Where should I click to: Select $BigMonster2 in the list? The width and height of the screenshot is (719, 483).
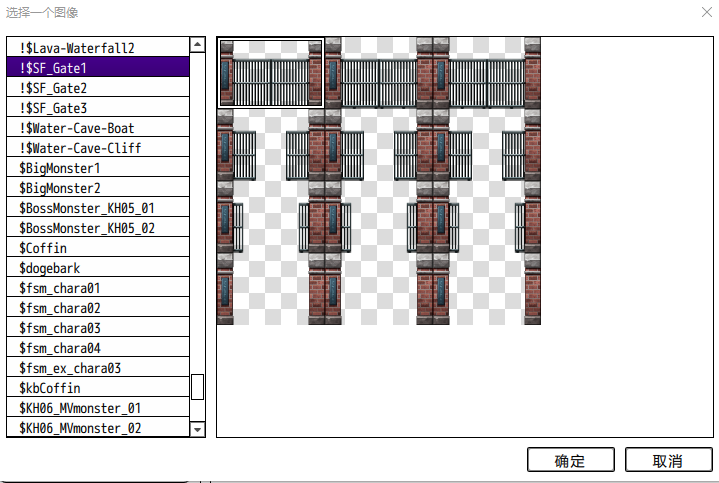(x=98, y=188)
